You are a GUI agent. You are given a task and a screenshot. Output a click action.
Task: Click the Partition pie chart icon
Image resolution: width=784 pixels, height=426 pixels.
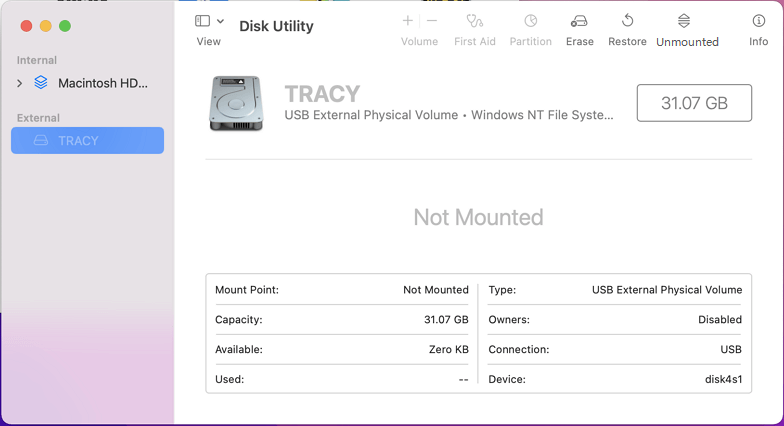point(530,21)
